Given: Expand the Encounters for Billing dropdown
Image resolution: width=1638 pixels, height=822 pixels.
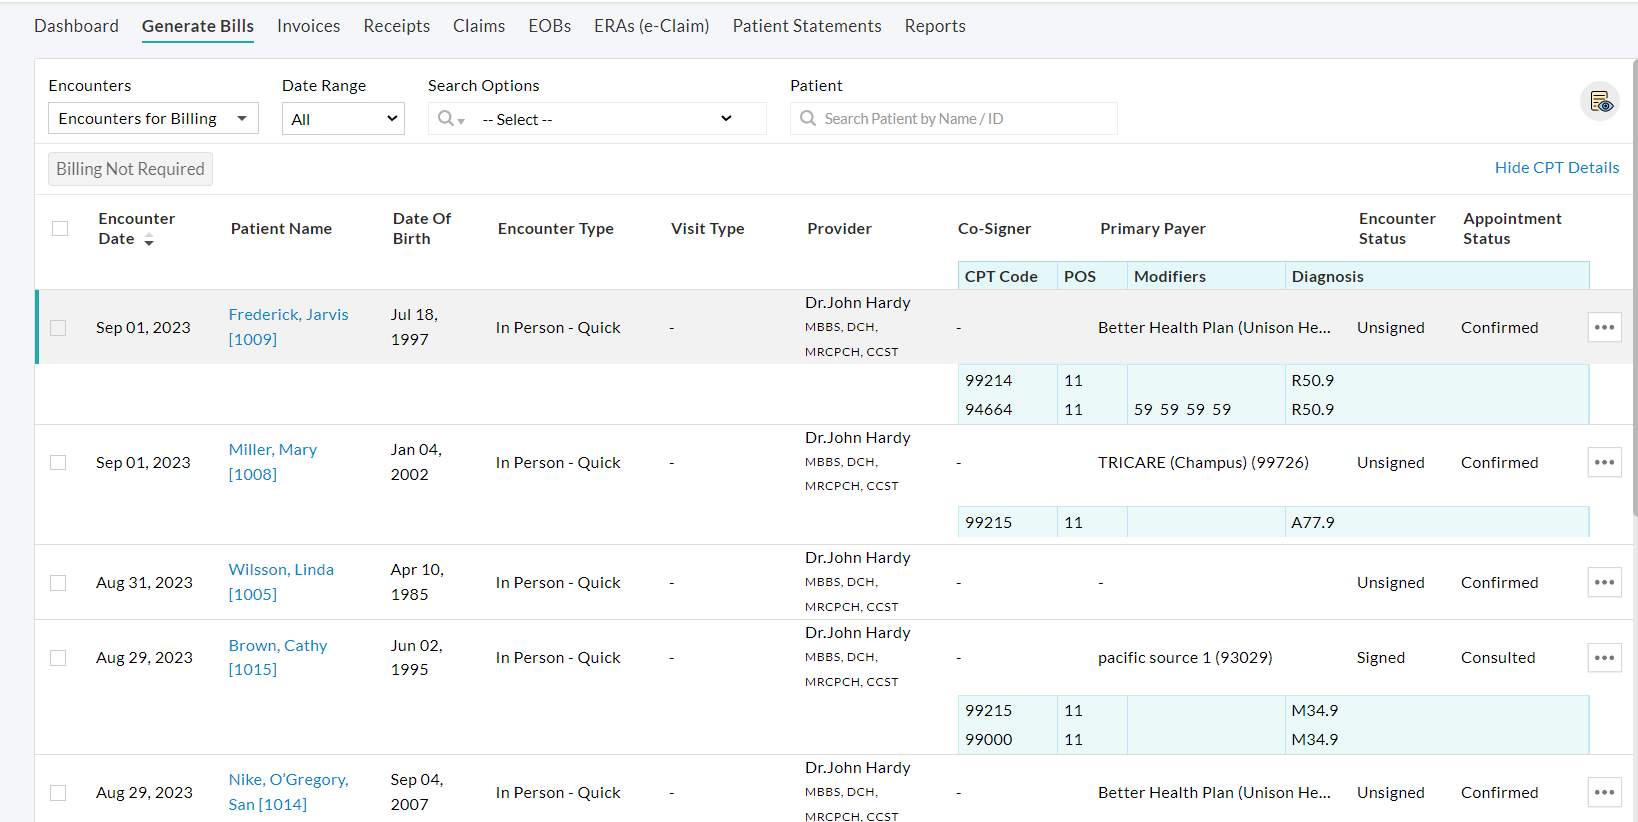Looking at the screenshot, I should [153, 119].
